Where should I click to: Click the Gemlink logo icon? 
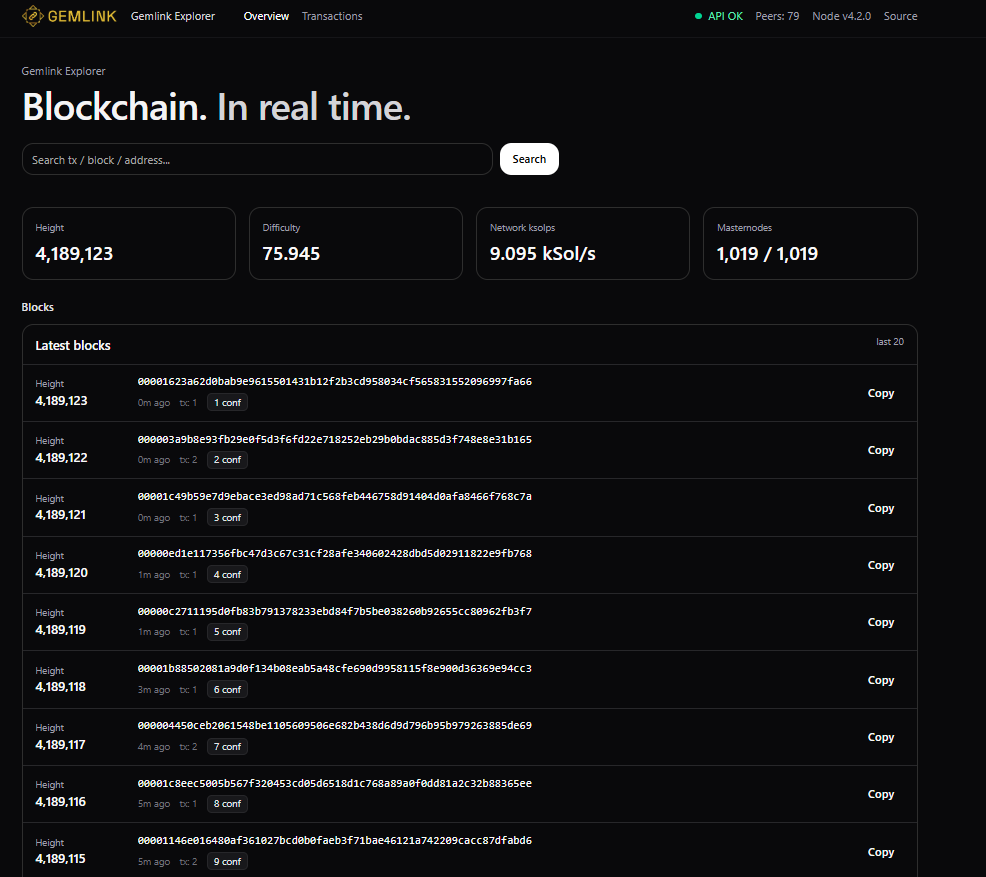point(31,16)
